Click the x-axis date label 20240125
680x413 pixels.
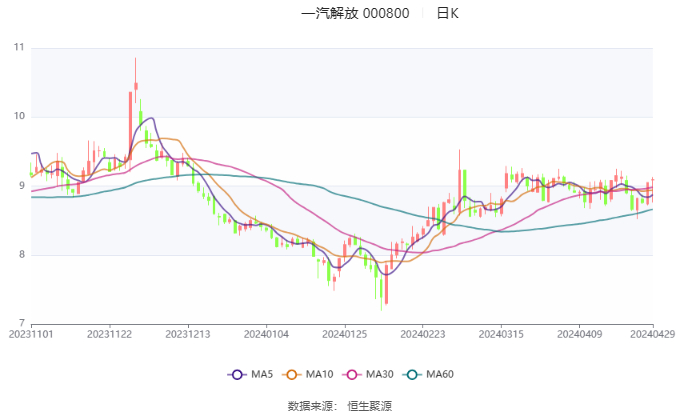click(345, 334)
